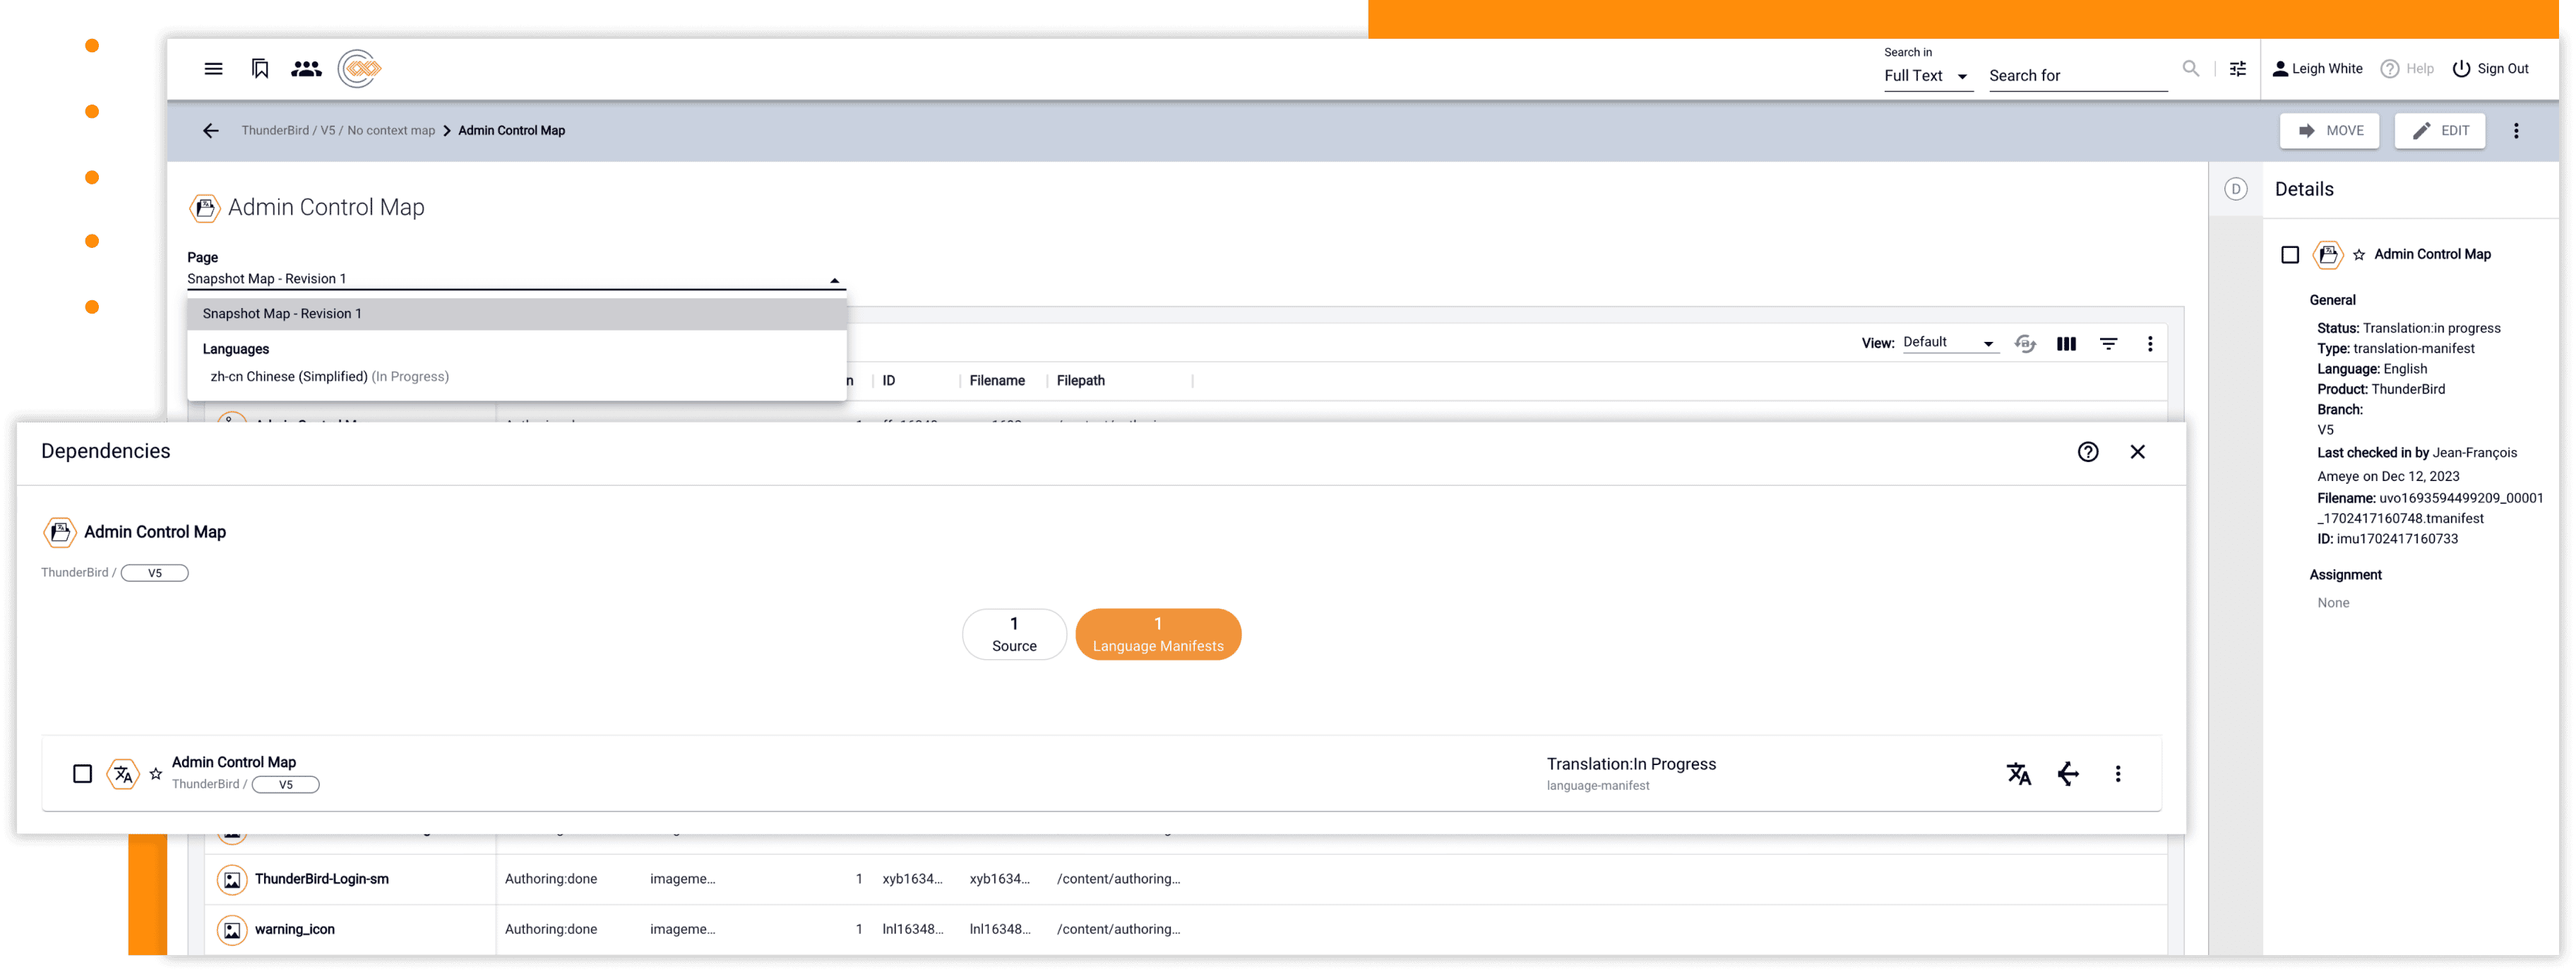Screen dimensions: 2576x972
Task: Open dependencies via the branching arrows icon
Action: 2068,773
